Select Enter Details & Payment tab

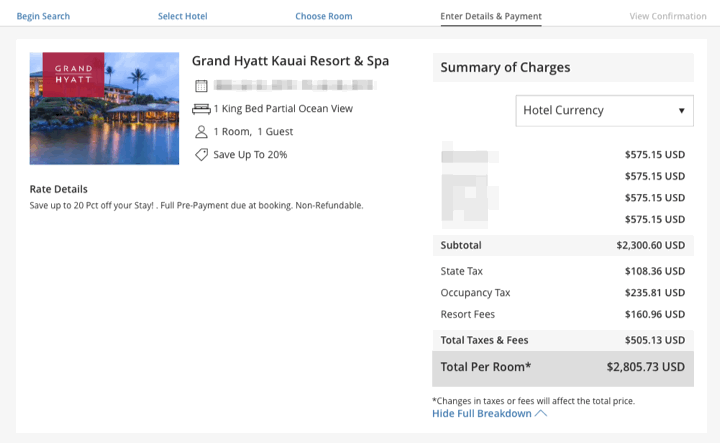click(491, 16)
